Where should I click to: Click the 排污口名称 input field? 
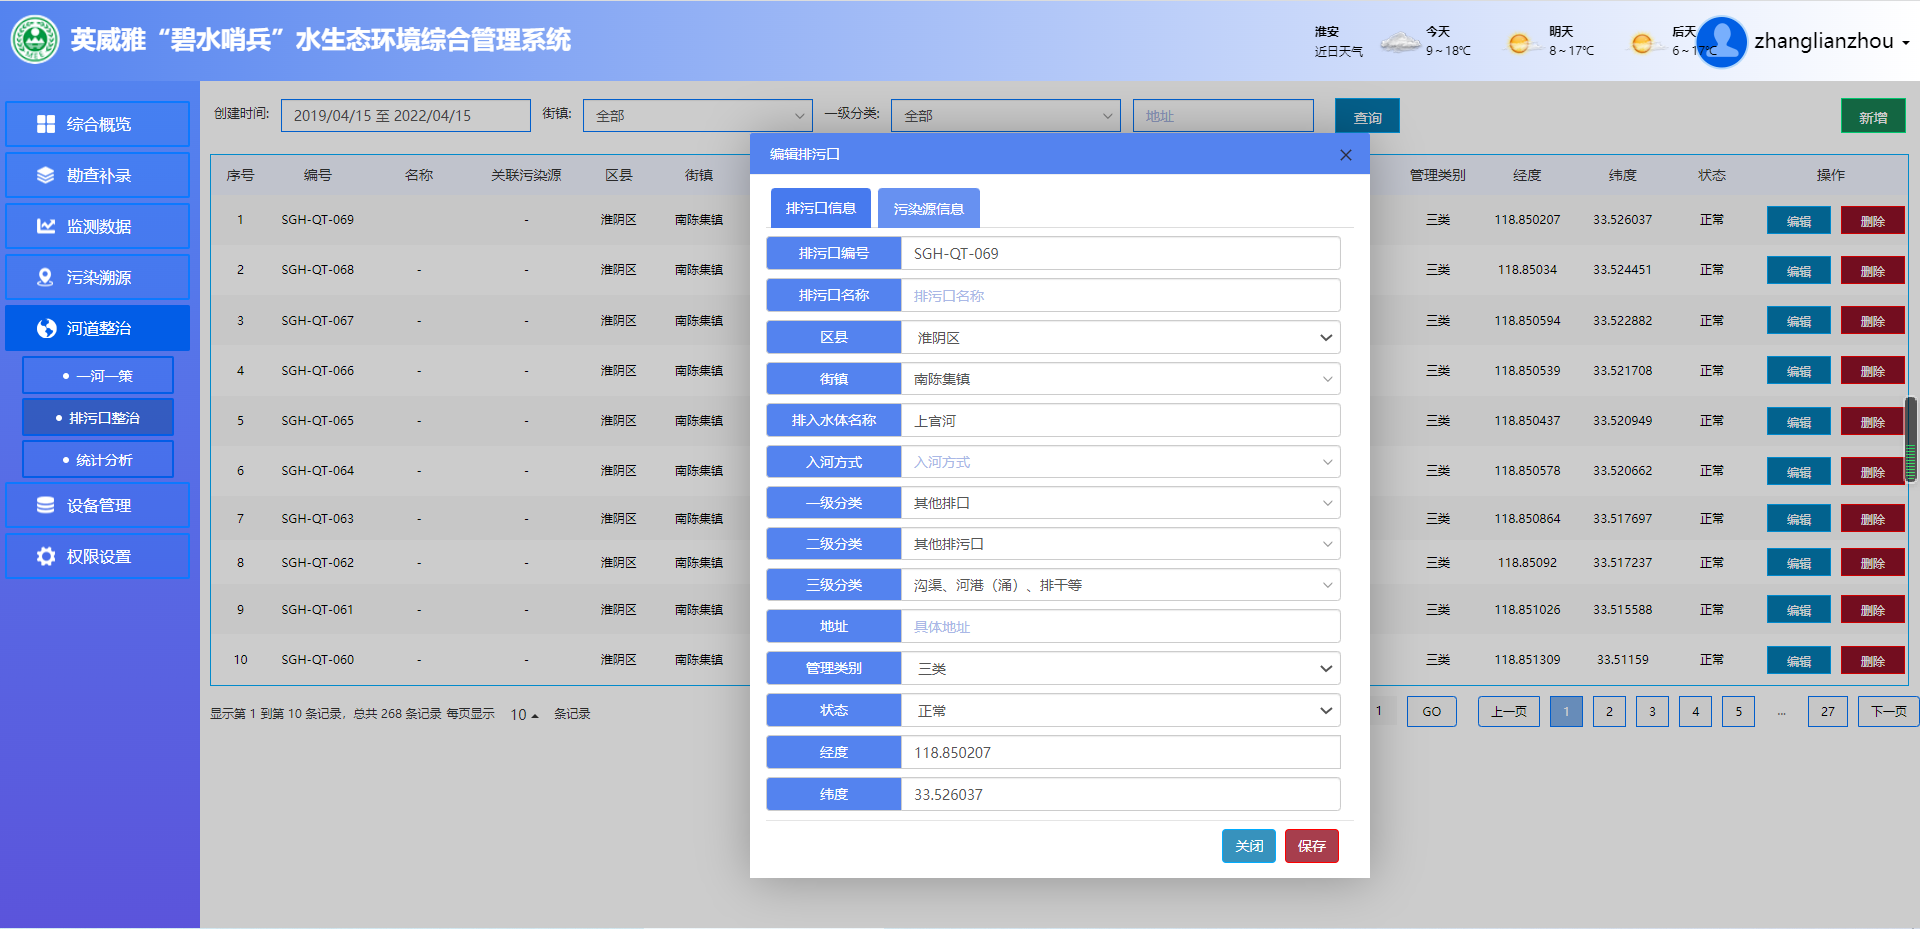[x=1120, y=296]
